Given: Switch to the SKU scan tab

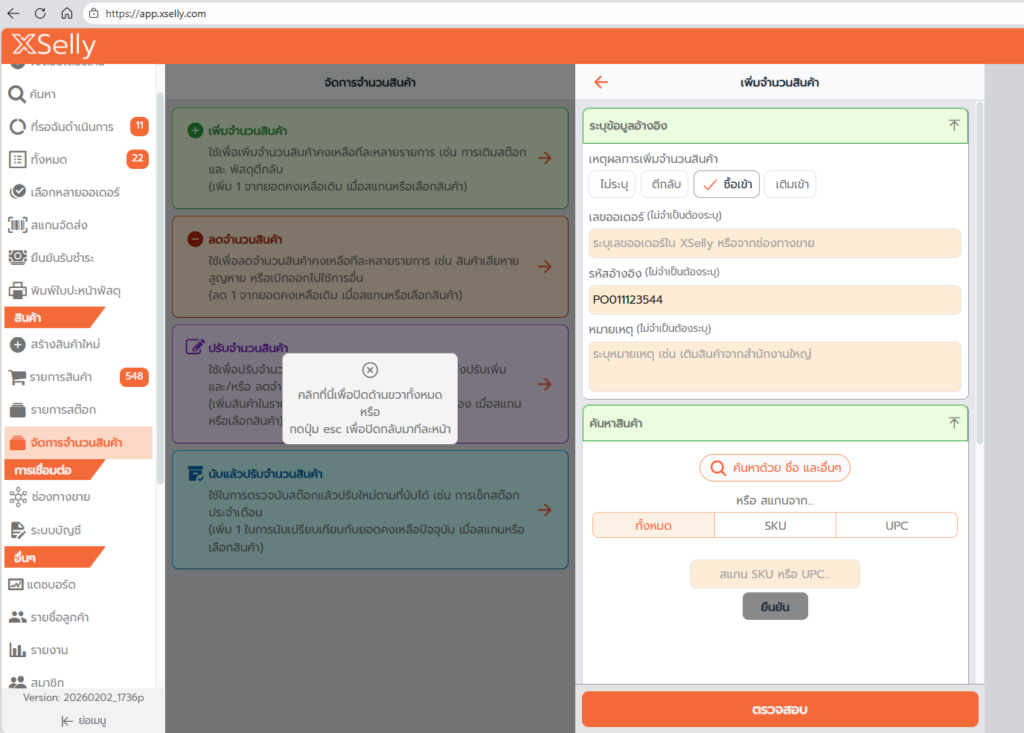Looking at the screenshot, I should tap(775, 525).
